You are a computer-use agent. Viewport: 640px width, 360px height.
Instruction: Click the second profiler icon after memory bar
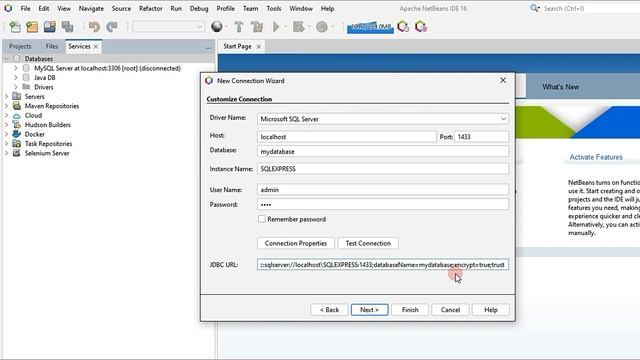pos(421,27)
